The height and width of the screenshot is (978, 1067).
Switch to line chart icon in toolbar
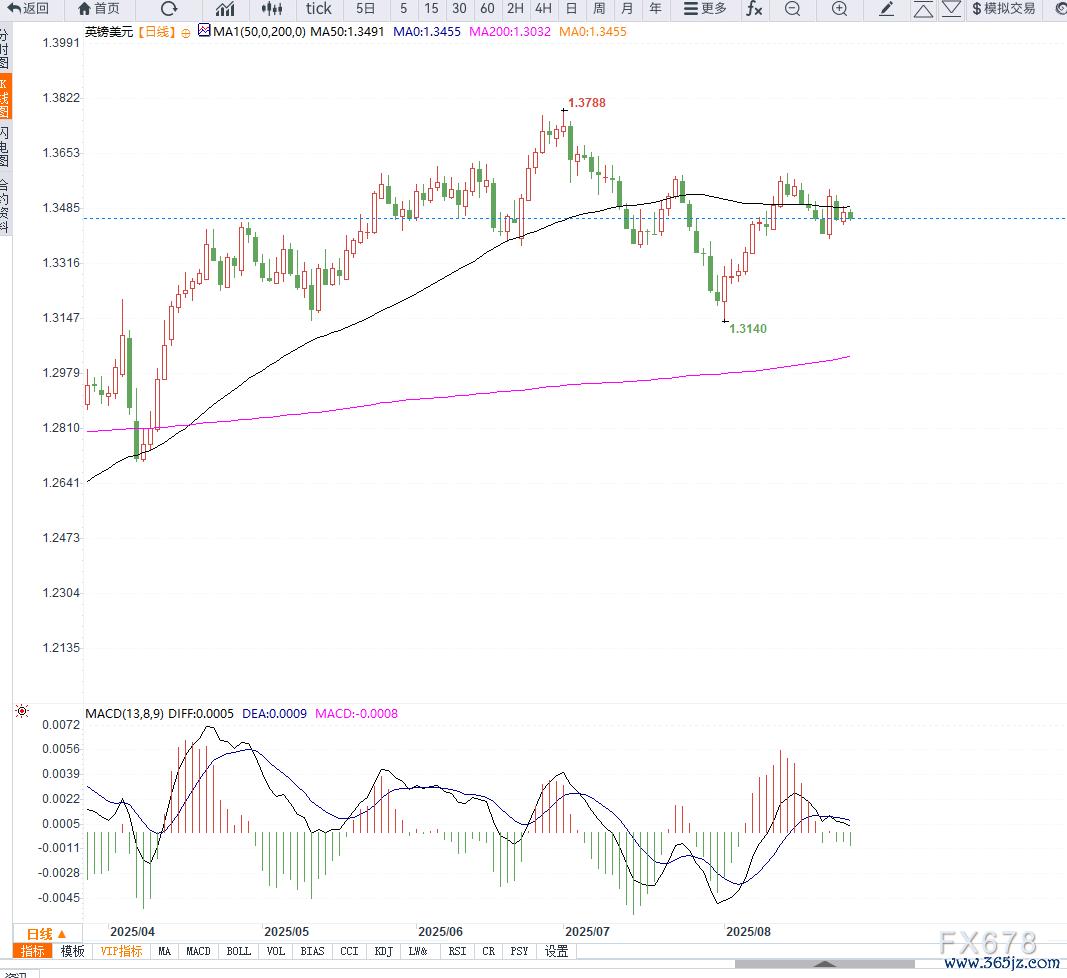(225, 9)
